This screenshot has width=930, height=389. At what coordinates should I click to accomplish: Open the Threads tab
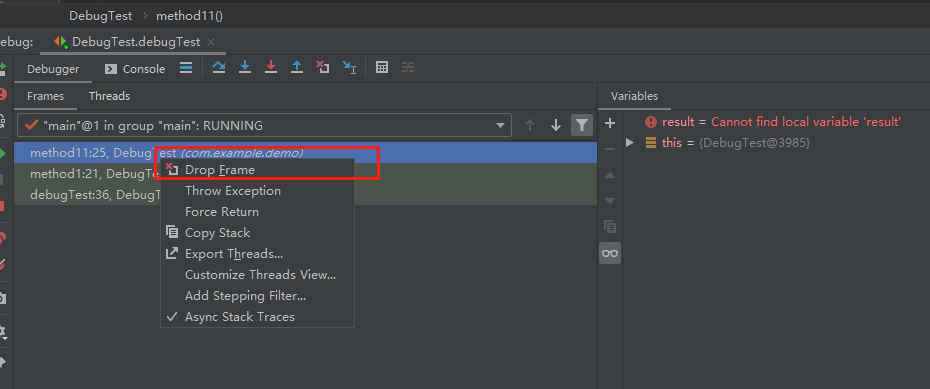point(109,96)
